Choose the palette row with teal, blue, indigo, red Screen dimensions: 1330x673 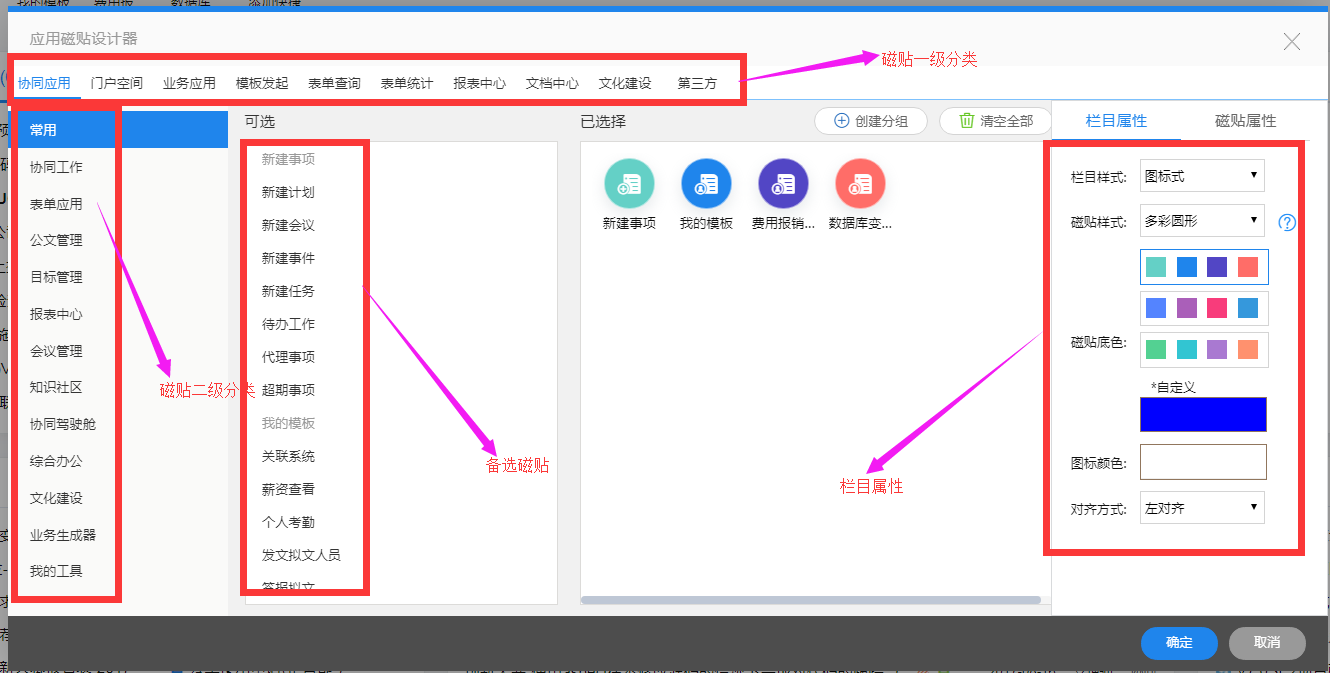pyautogui.click(x=1204, y=267)
